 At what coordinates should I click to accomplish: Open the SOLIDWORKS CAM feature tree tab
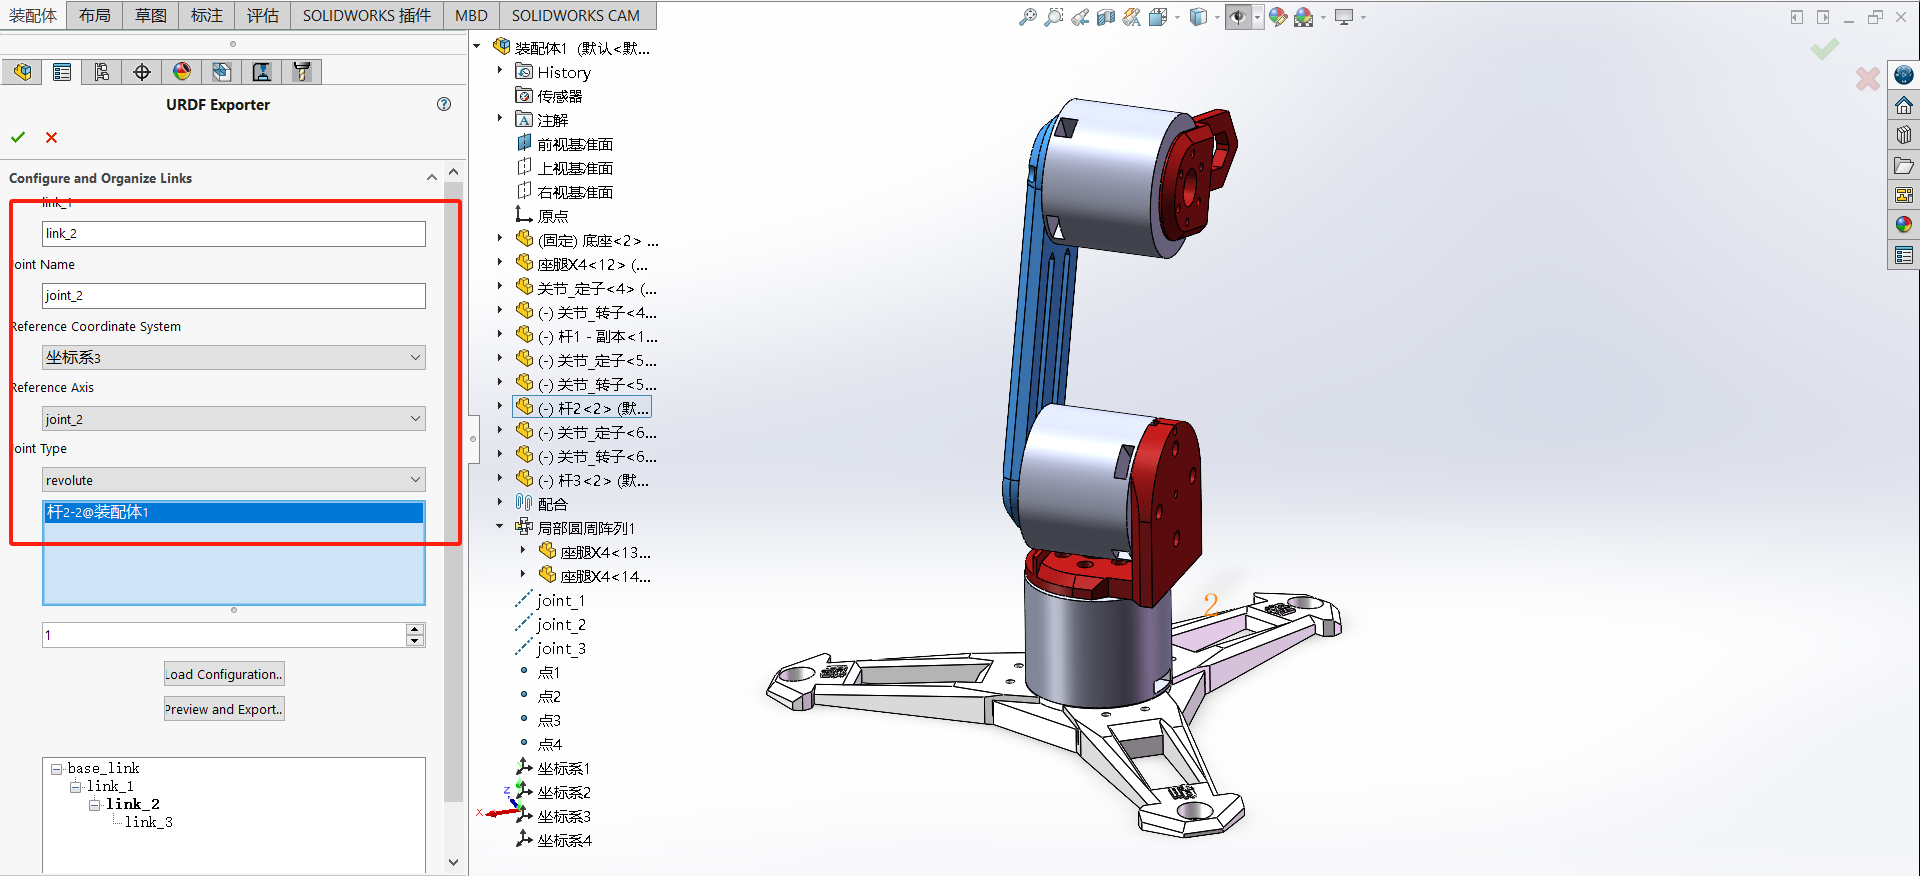(222, 72)
